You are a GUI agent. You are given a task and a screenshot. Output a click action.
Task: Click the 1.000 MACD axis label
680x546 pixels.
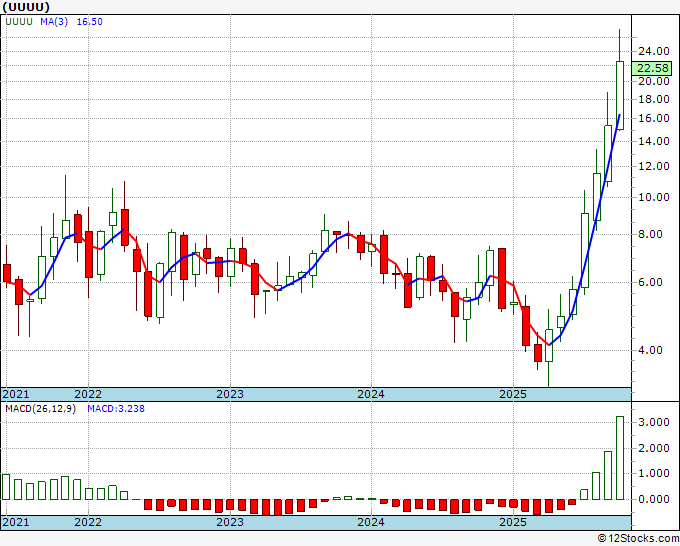pos(654,474)
